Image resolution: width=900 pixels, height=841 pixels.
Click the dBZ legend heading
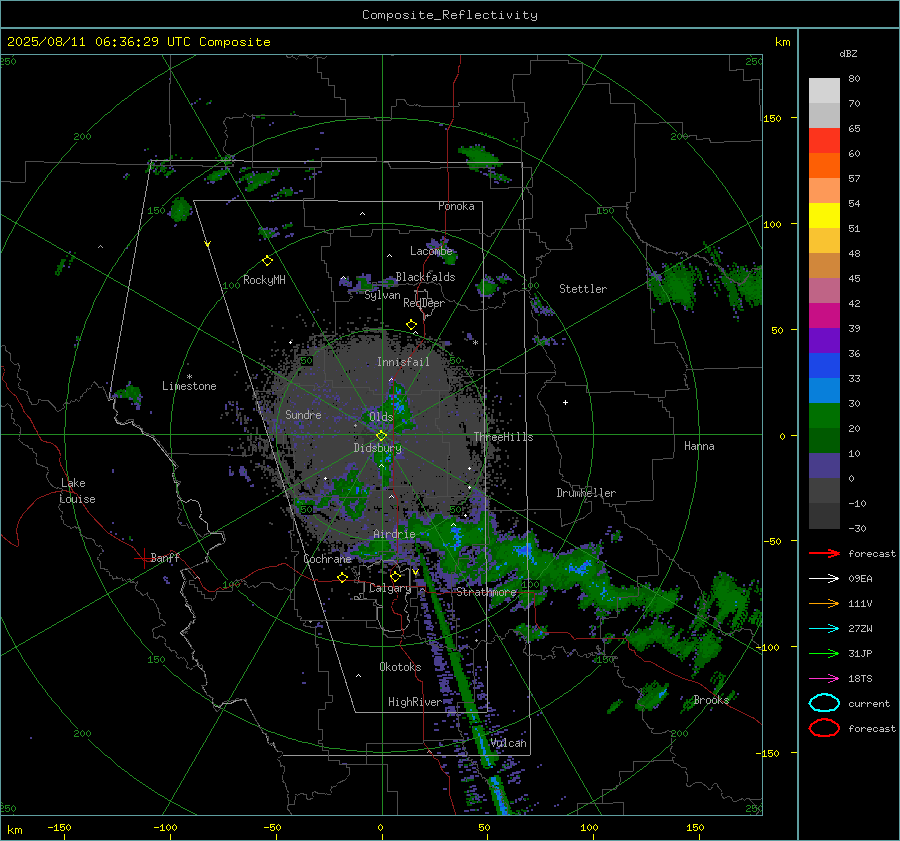(x=848, y=53)
